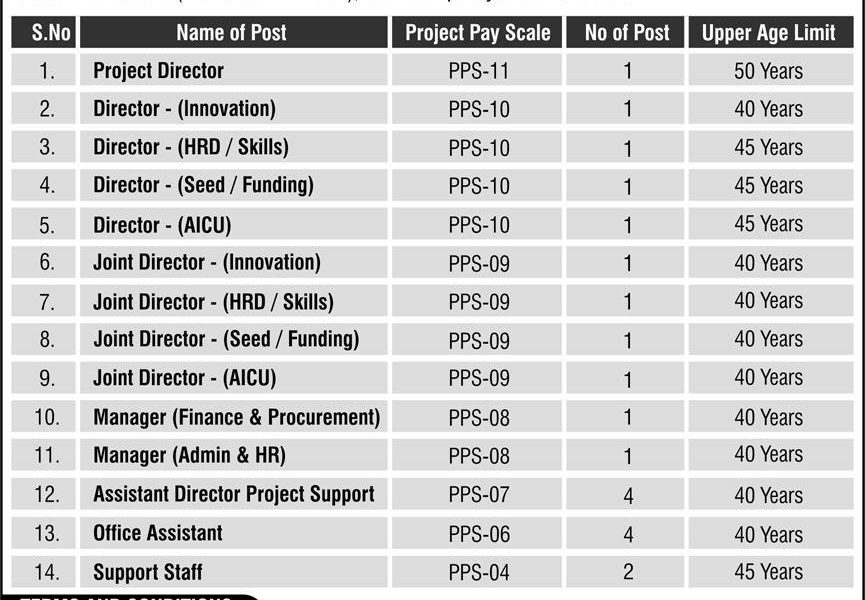
Task: Select the Support Staff post name
Action: pyautogui.click(x=147, y=572)
